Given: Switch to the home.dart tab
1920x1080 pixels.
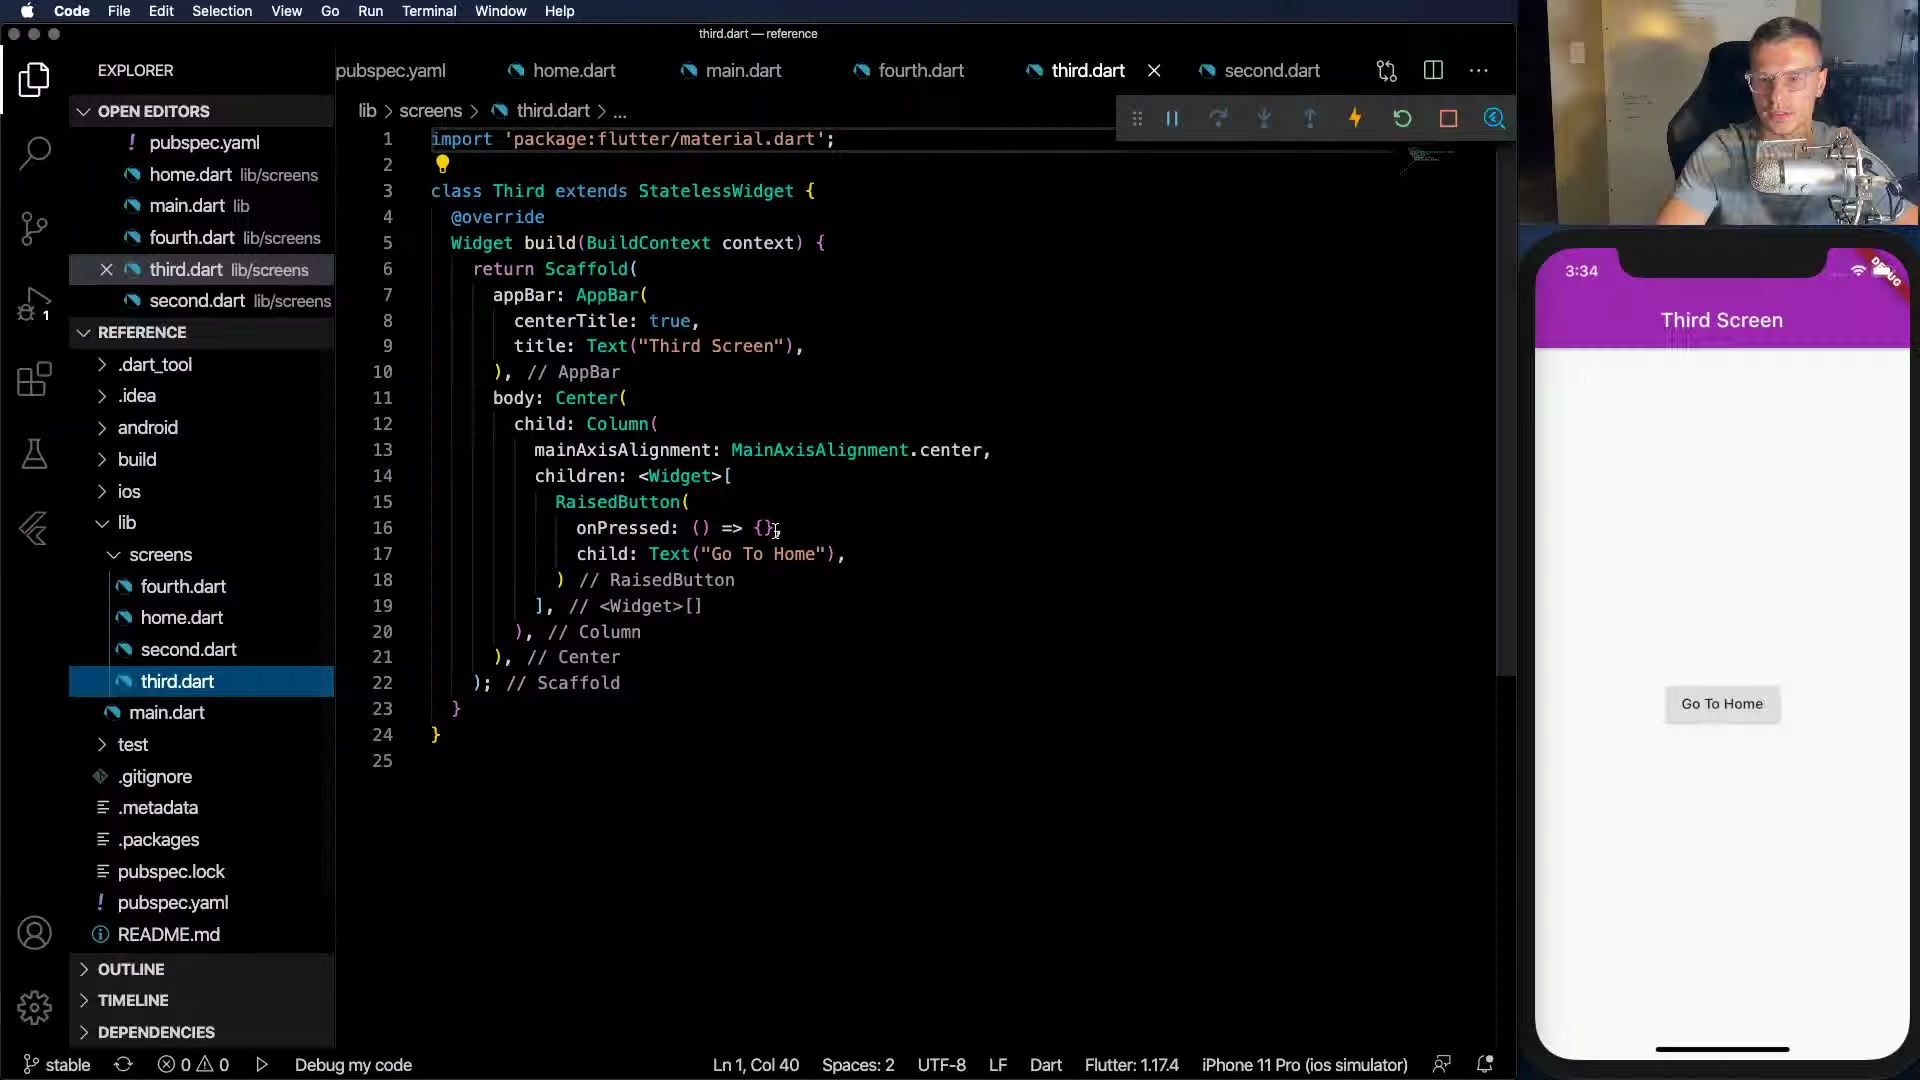Looking at the screenshot, I should coord(573,70).
